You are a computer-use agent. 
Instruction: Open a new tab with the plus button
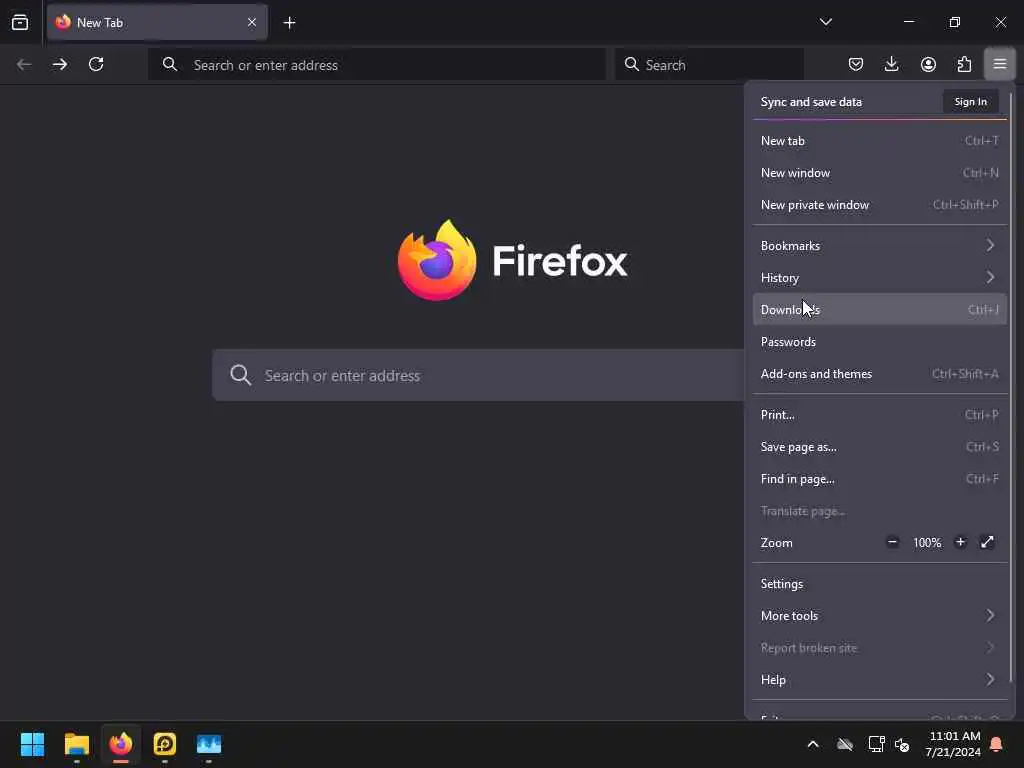point(289,23)
